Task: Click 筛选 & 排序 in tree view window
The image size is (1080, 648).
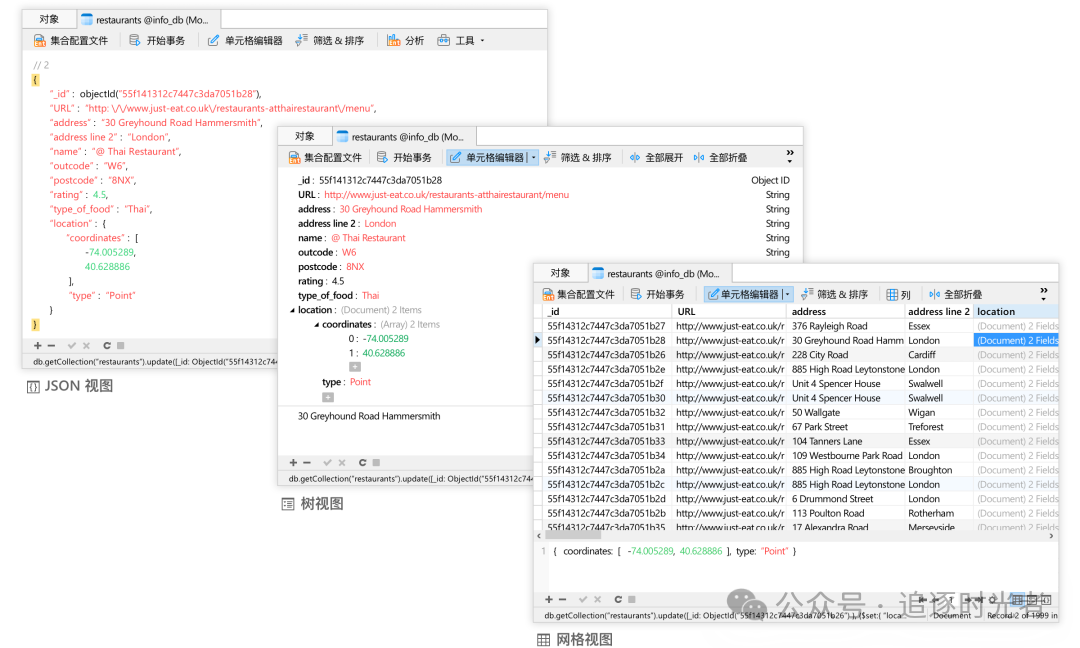Action: pyautogui.click(x=577, y=158)
